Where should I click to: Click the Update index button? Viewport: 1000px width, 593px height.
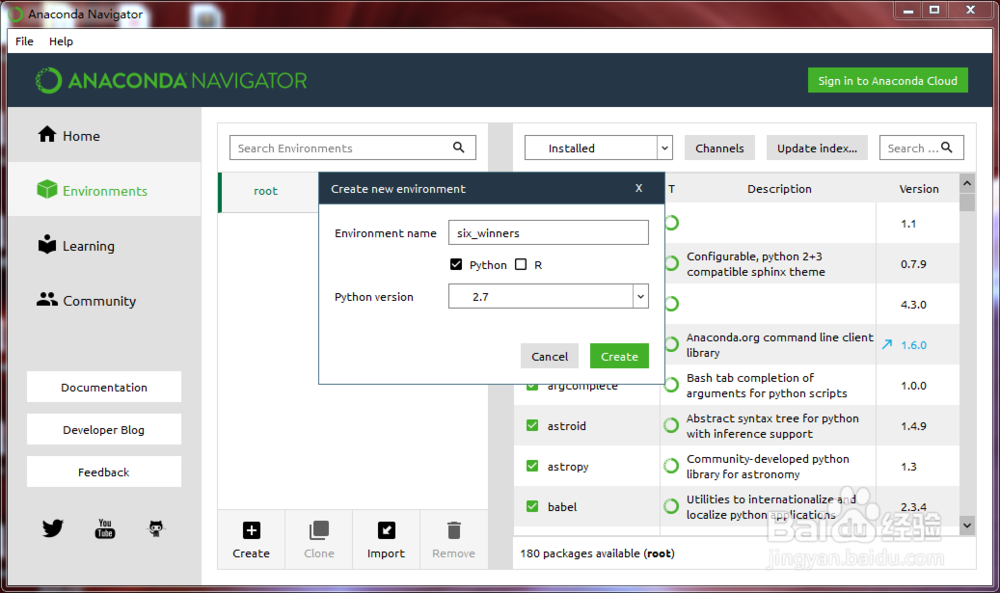pos(817,148)
